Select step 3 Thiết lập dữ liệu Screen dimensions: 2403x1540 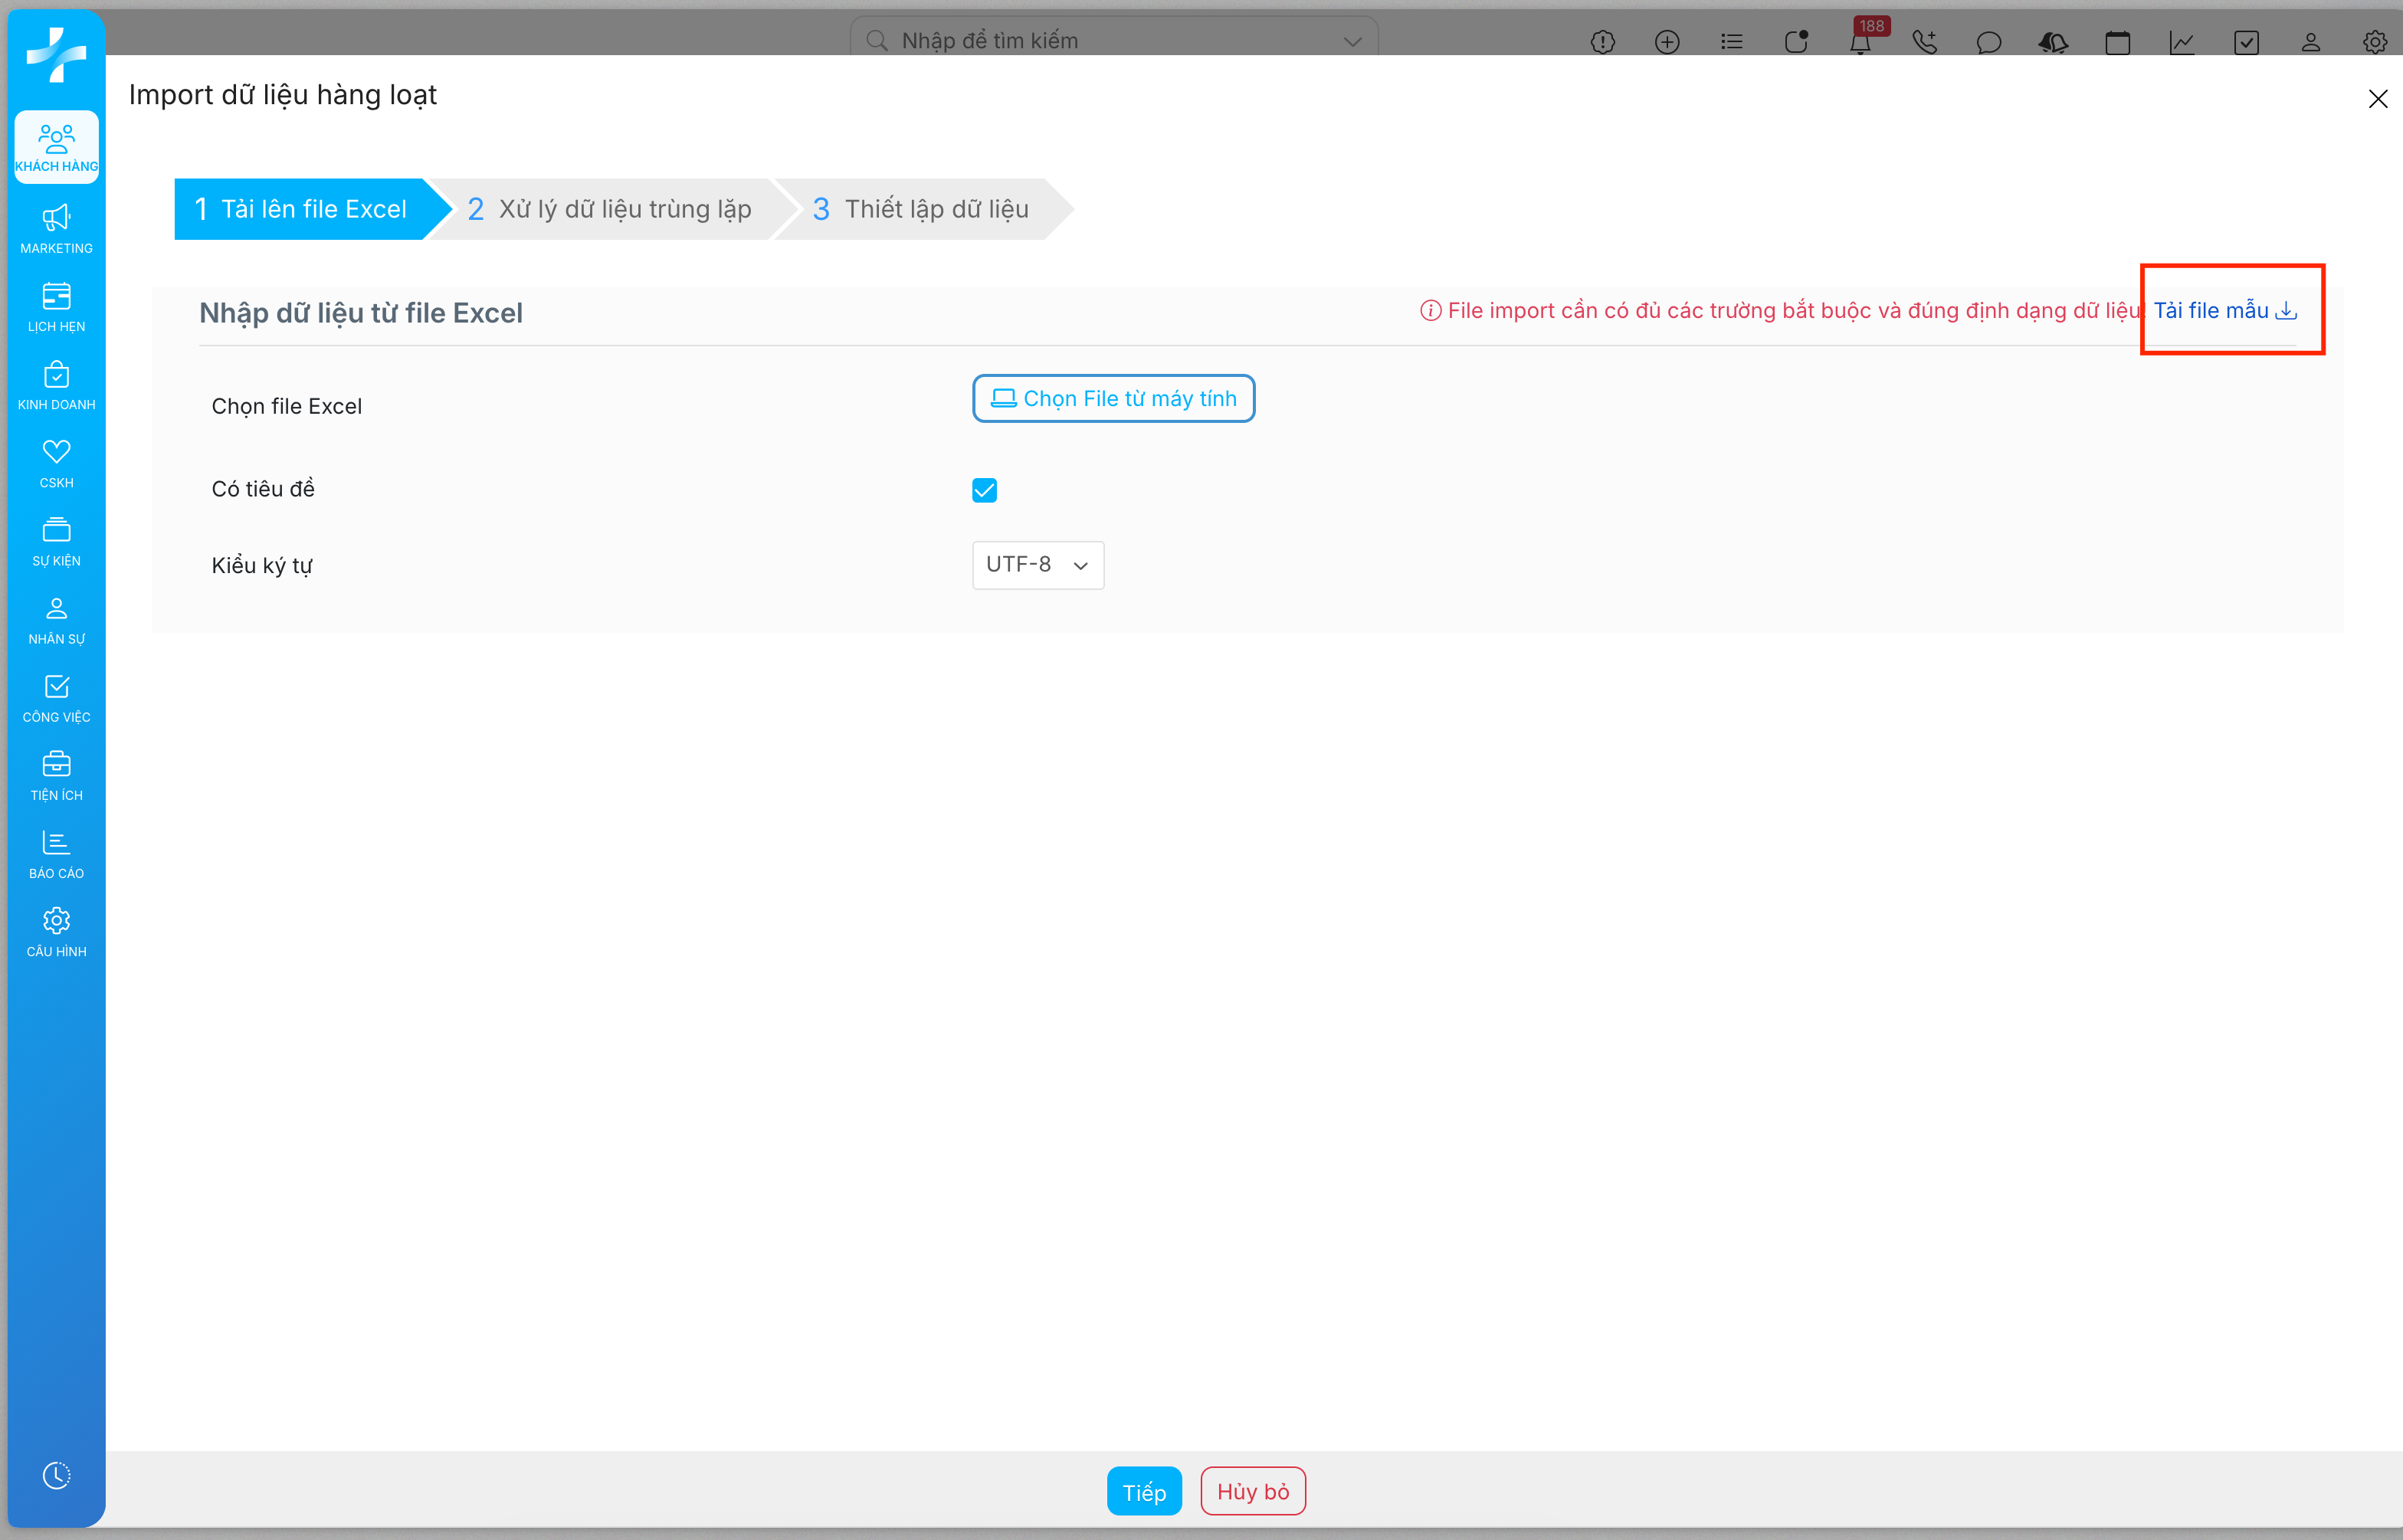921,209
